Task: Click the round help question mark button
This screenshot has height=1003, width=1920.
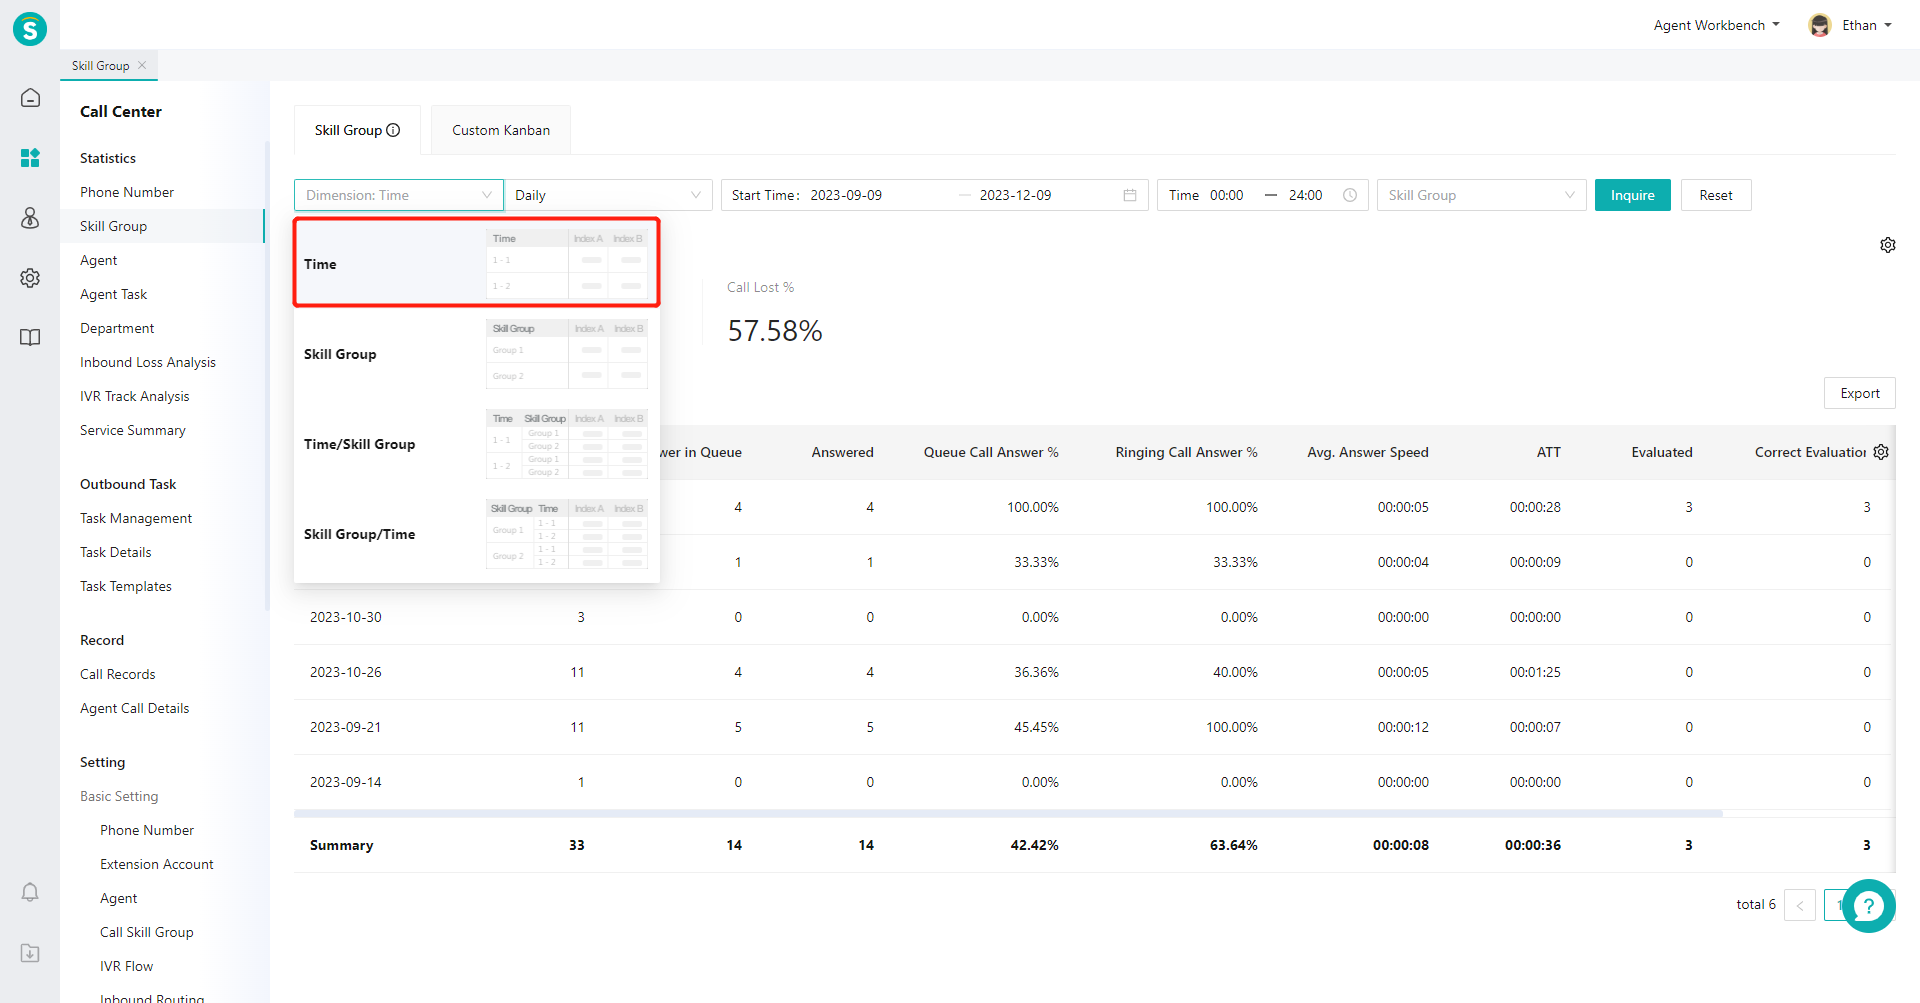Action: click(x=1868, y=906)
